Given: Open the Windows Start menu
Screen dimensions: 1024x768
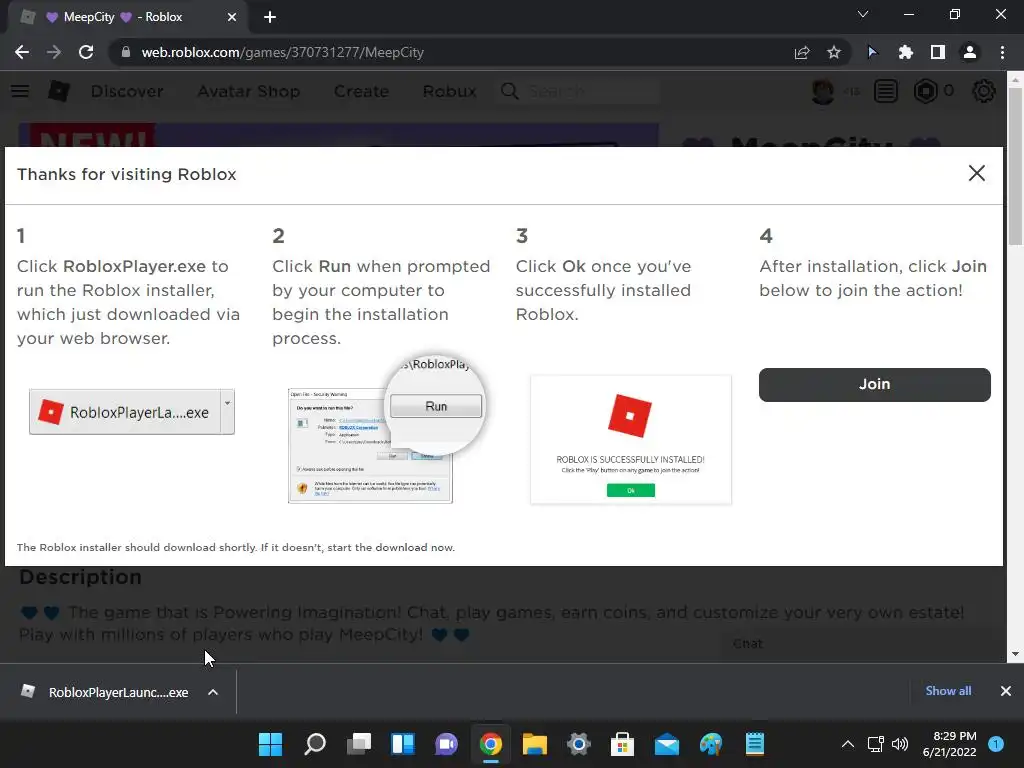Looking at the screenshot, I should pyautogui.click(x=270, y=744).
